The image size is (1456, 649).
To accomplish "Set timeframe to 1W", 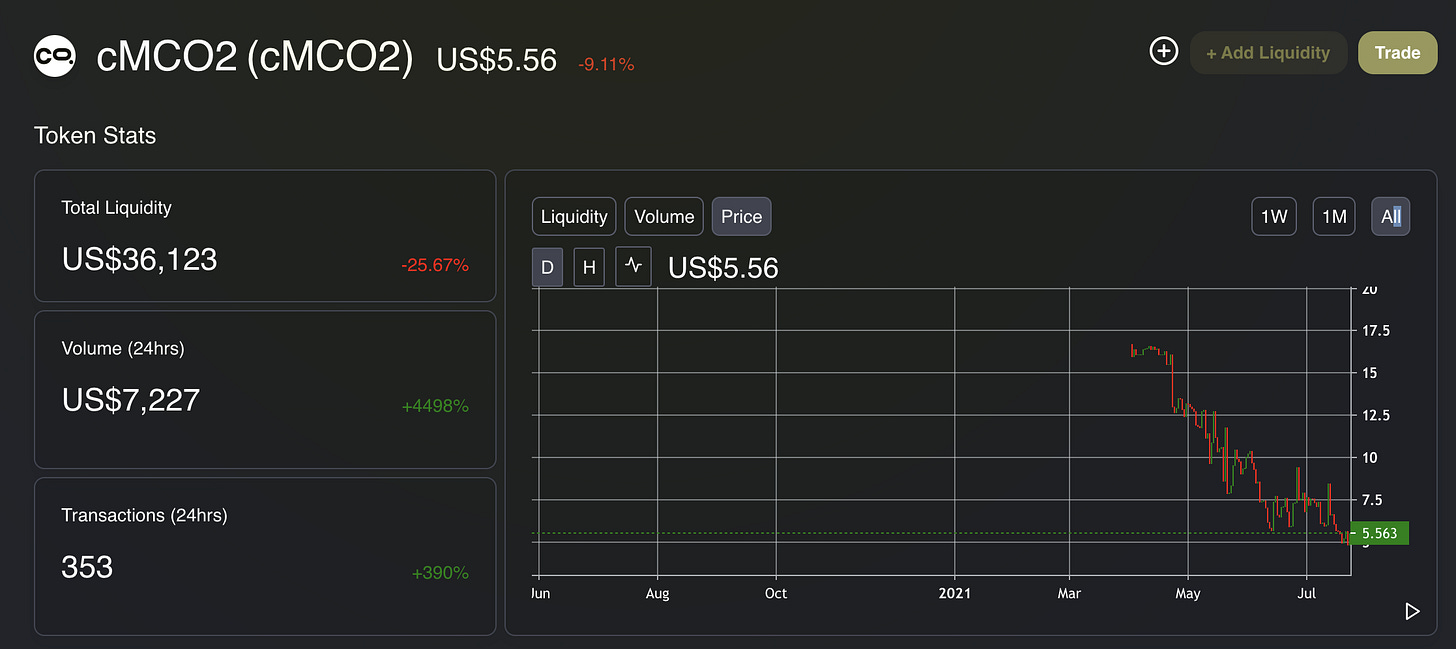I will point(1274,216).
